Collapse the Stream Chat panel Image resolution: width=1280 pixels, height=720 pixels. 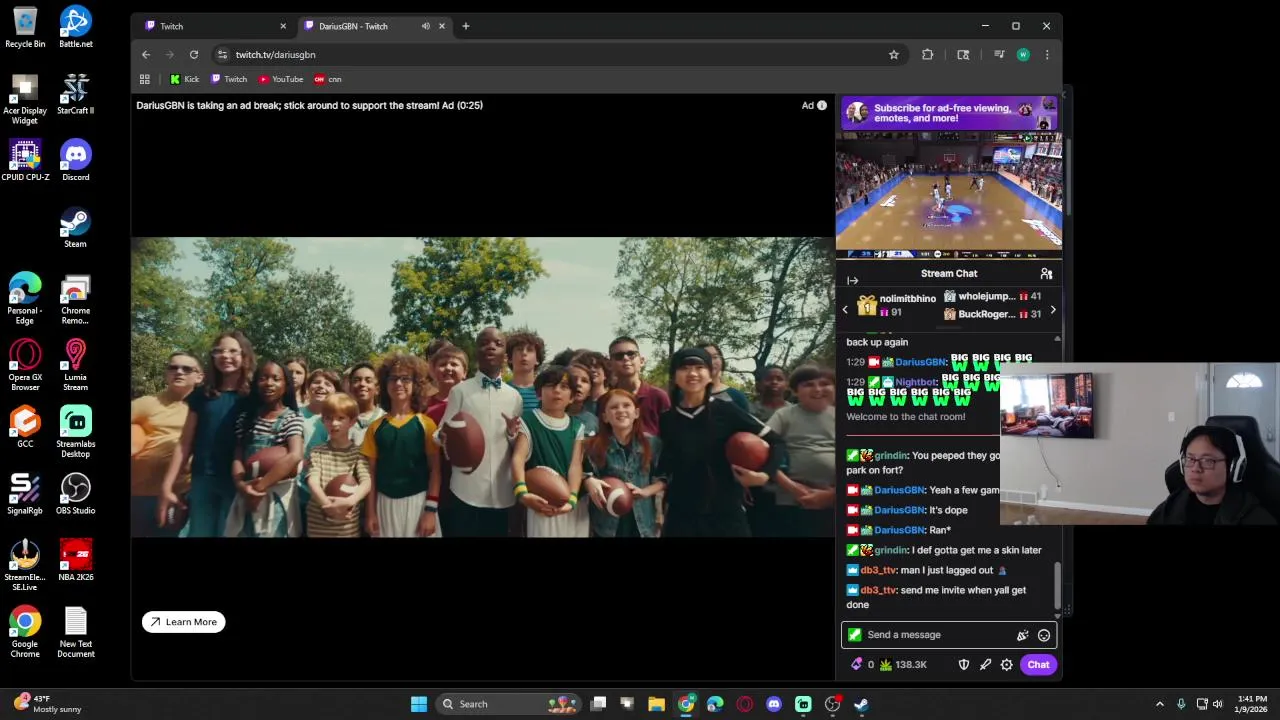pyautogui.click(x=852, y=281)
